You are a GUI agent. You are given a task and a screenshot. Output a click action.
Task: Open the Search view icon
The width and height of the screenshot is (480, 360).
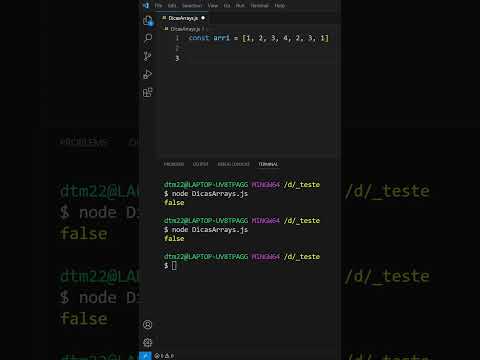(x=148, y=38)
